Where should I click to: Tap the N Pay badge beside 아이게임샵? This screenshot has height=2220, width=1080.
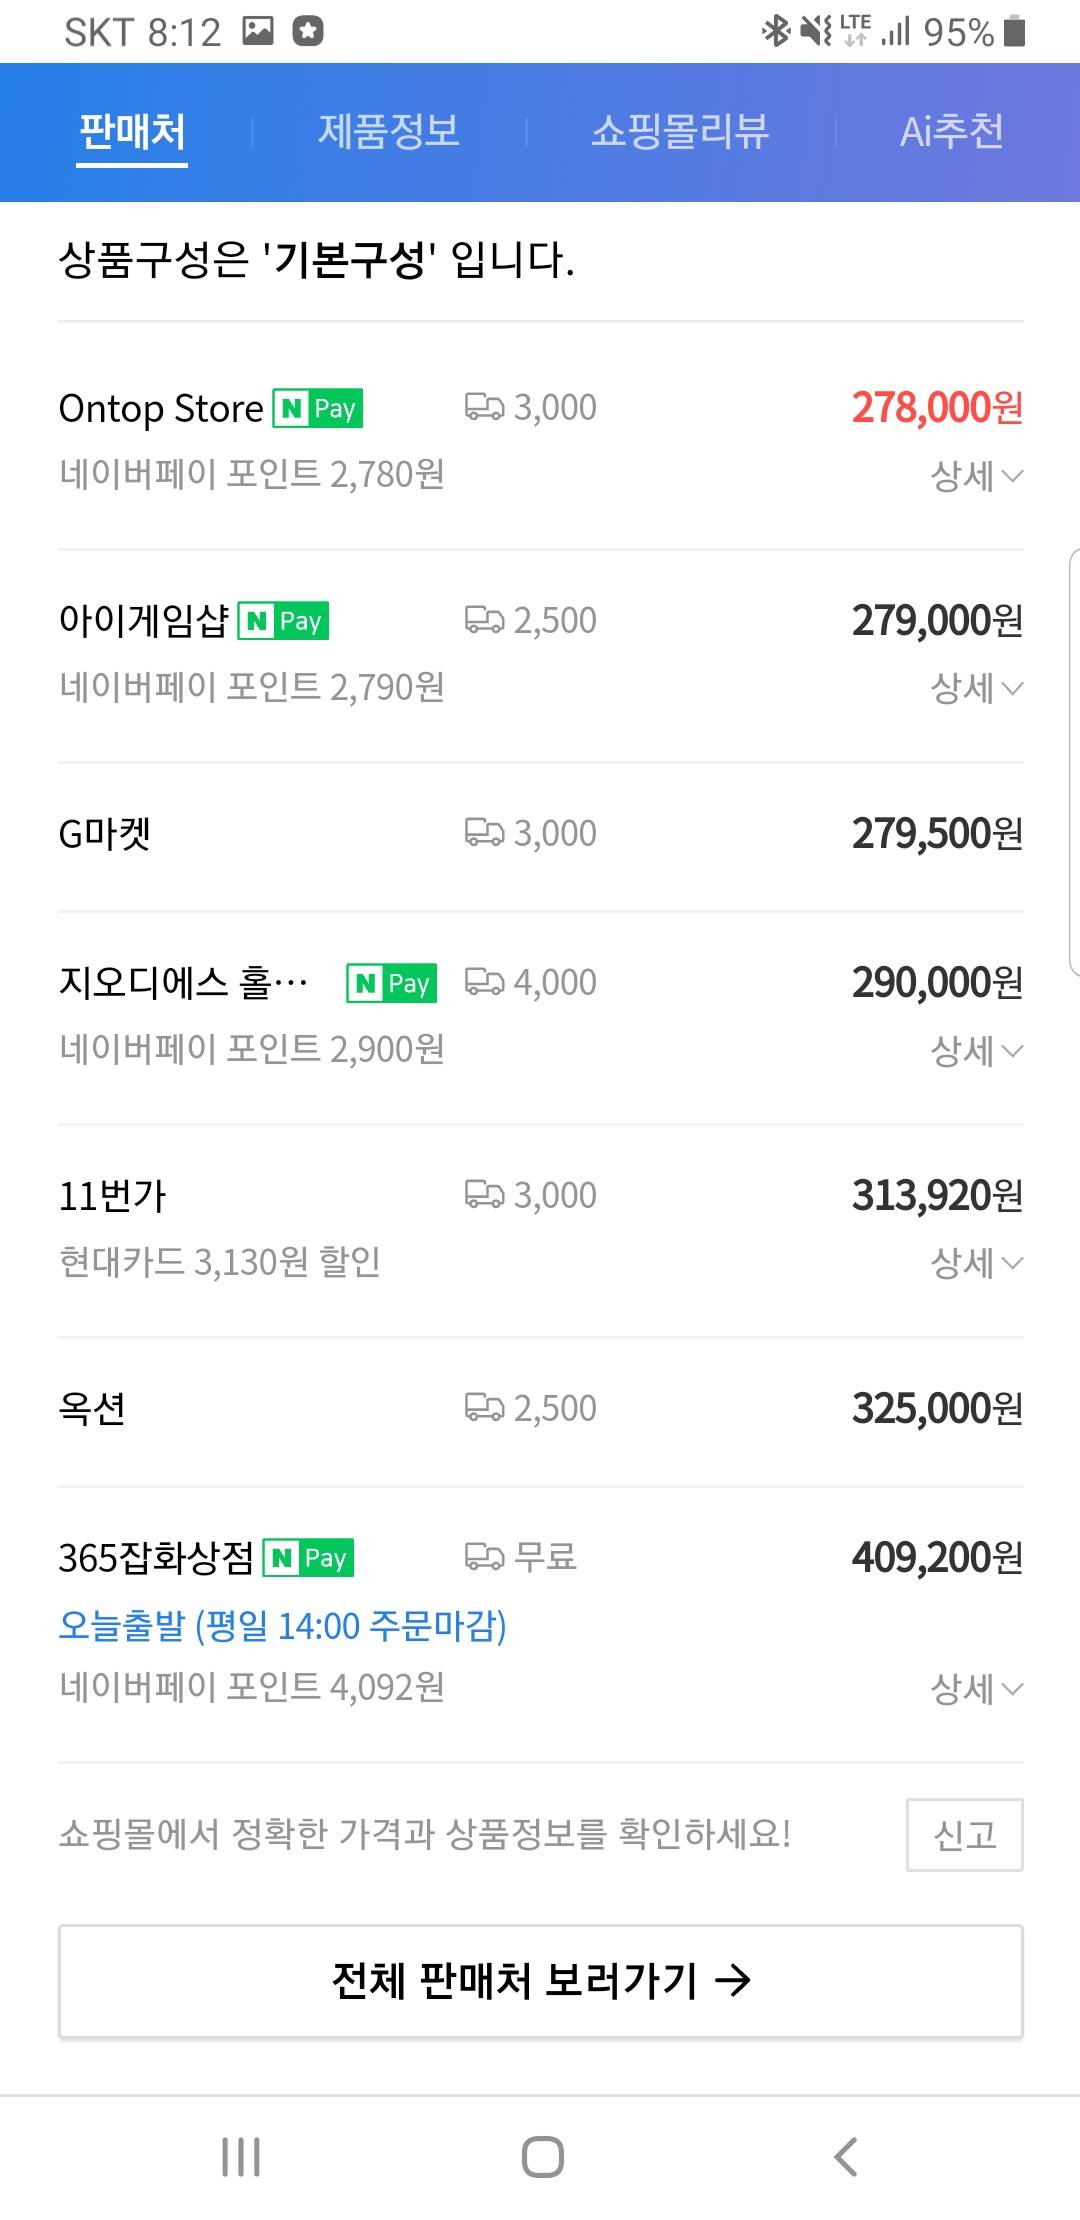[284, 621]
